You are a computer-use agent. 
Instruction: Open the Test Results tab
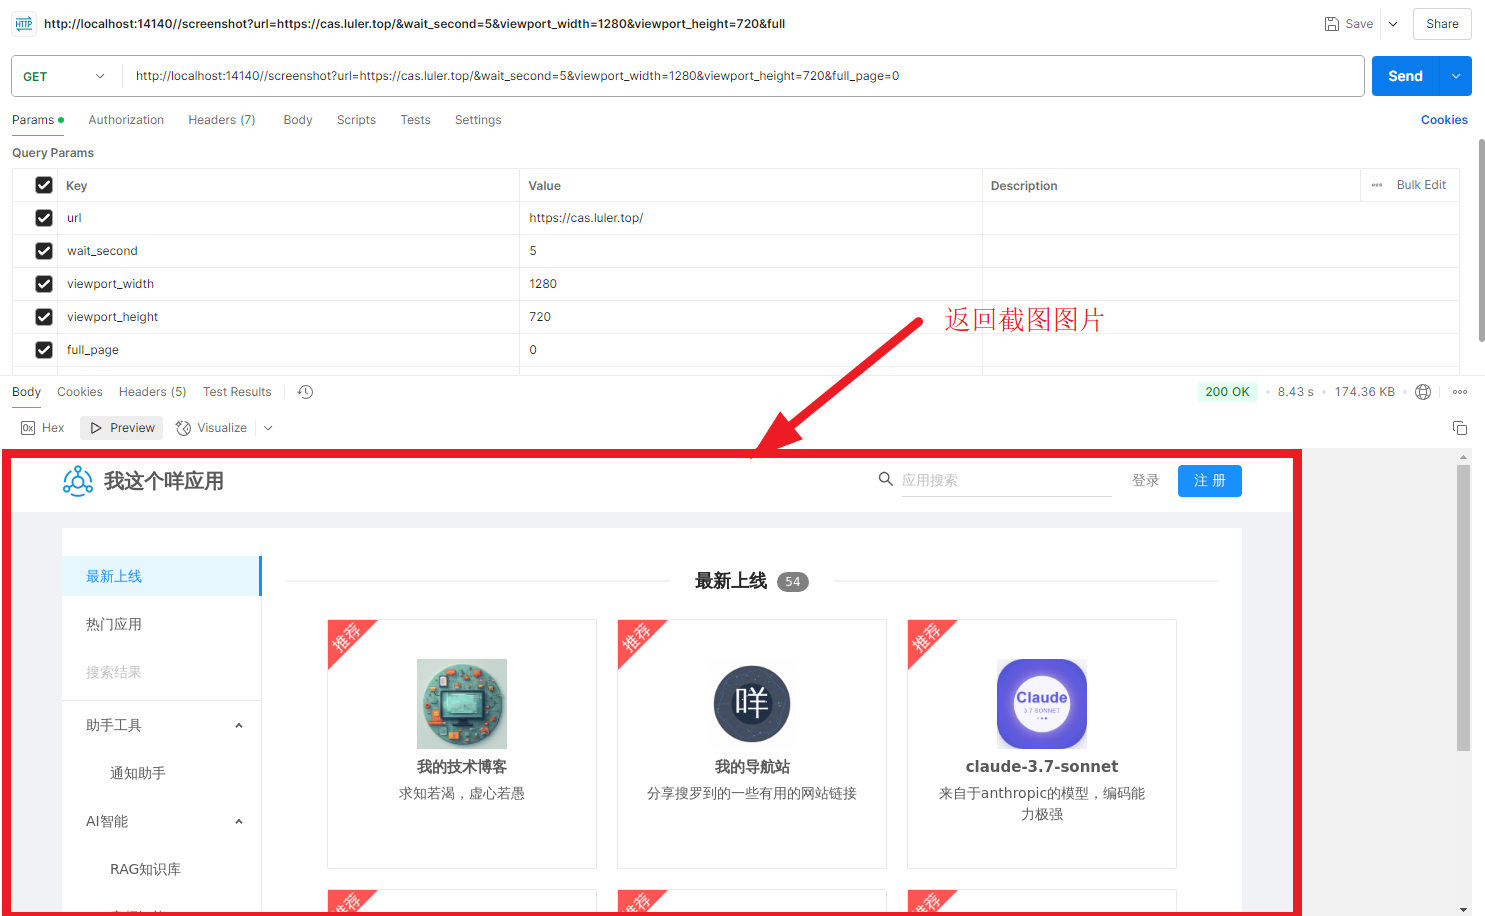[237, 392]
